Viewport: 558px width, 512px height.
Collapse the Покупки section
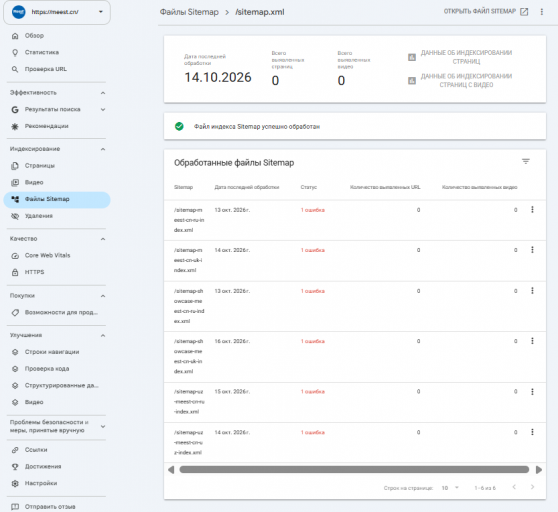pos(103,296)
